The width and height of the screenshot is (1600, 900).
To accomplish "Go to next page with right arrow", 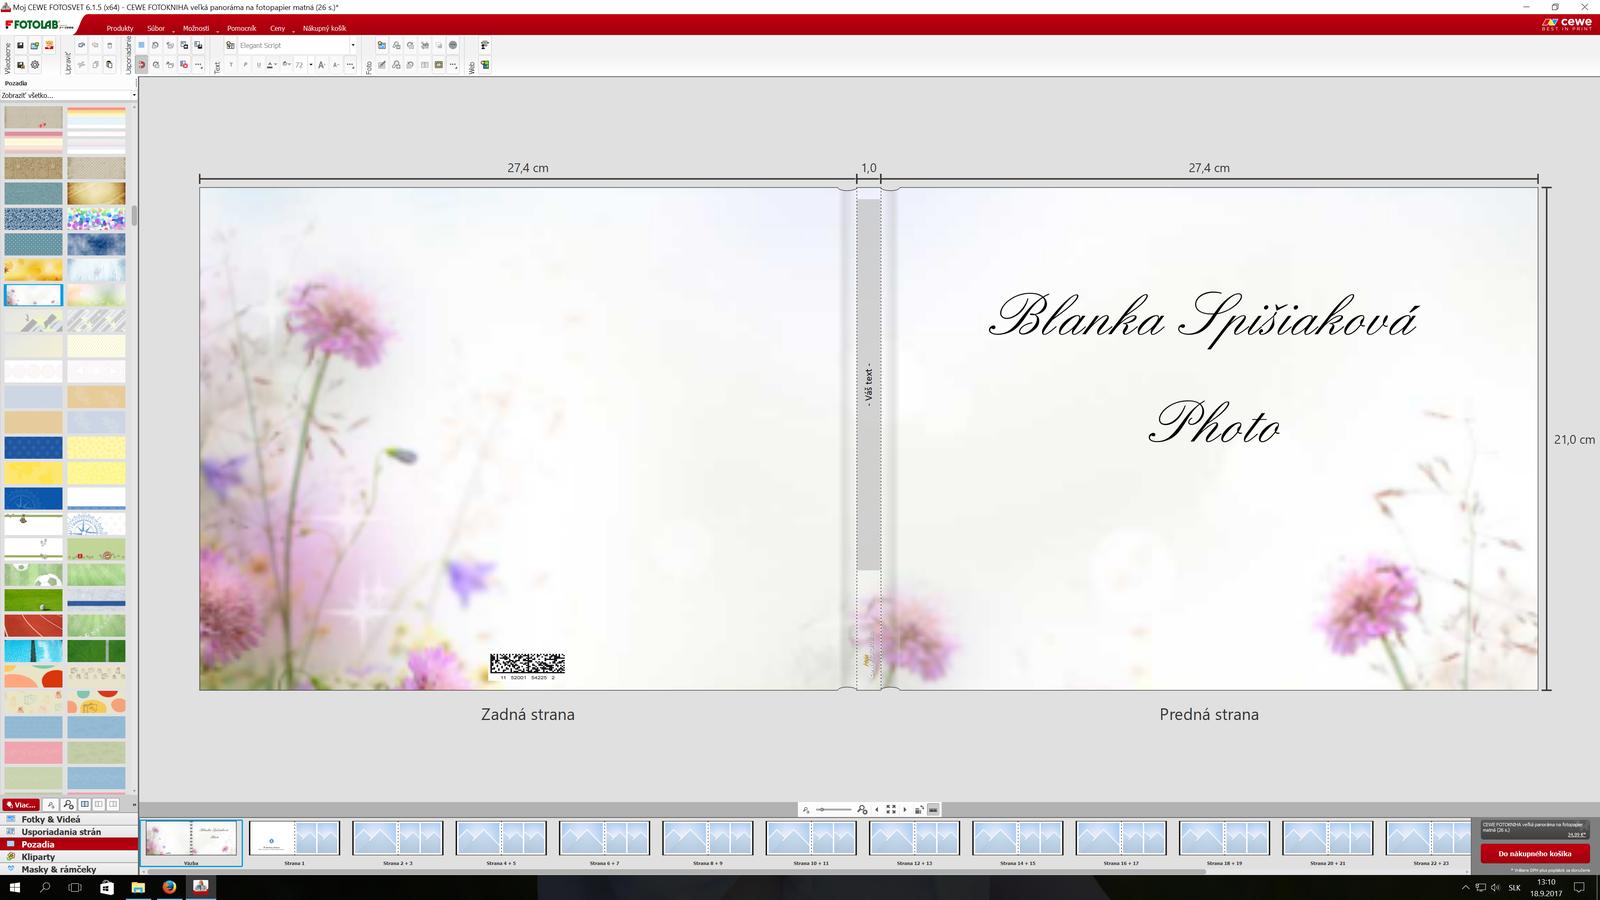I will 905,809.
